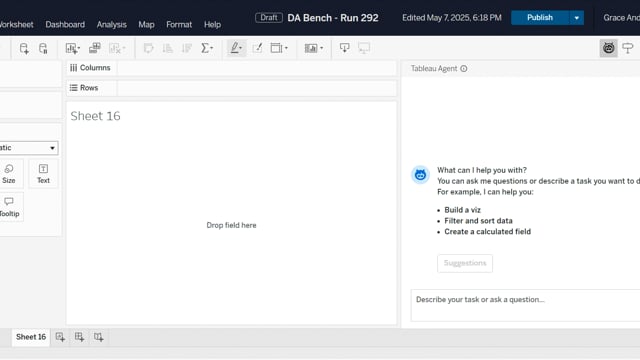The height and width of the screenshot is (360, 640).
Task: Click the 'Create a calculated field' bullet text
Action: (x=488, y=232)
